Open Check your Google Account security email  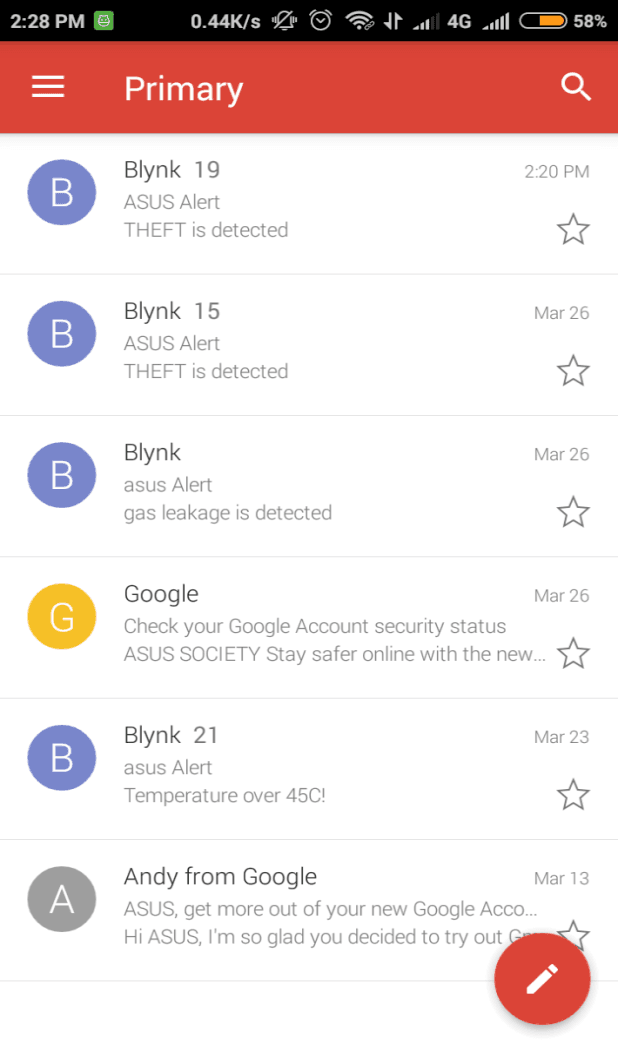pyautogui.click(x=309, y=627)
